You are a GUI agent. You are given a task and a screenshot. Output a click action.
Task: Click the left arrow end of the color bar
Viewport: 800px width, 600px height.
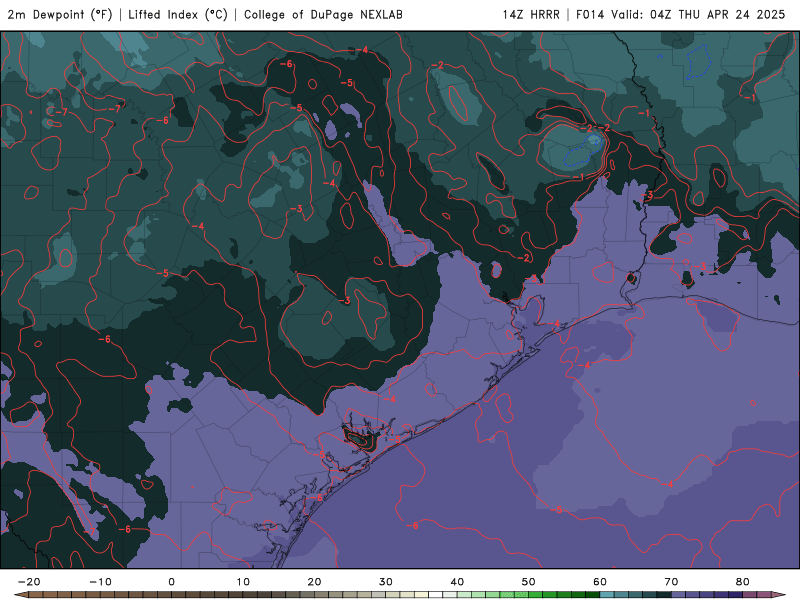(x=20, y=595)
